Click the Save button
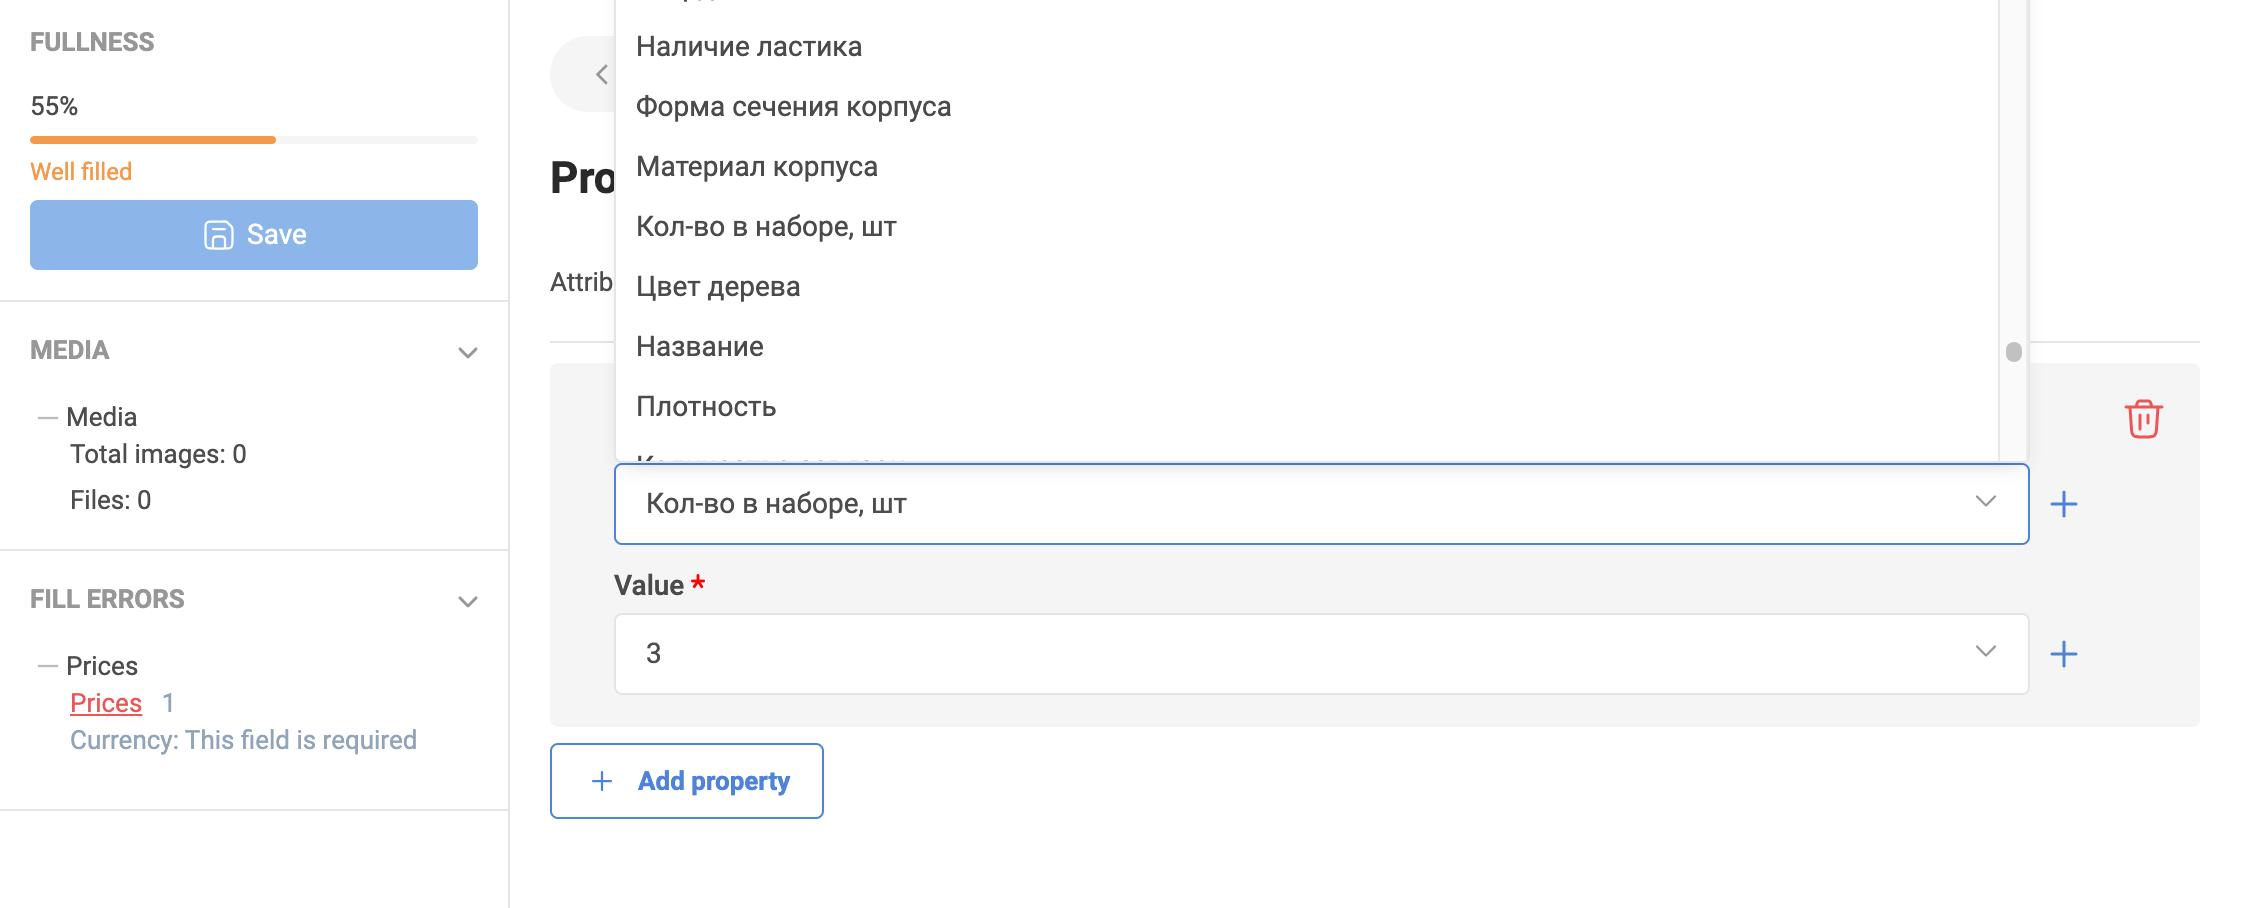The height and width of the screenshot is (908, 2244). [x=254, y=235]
